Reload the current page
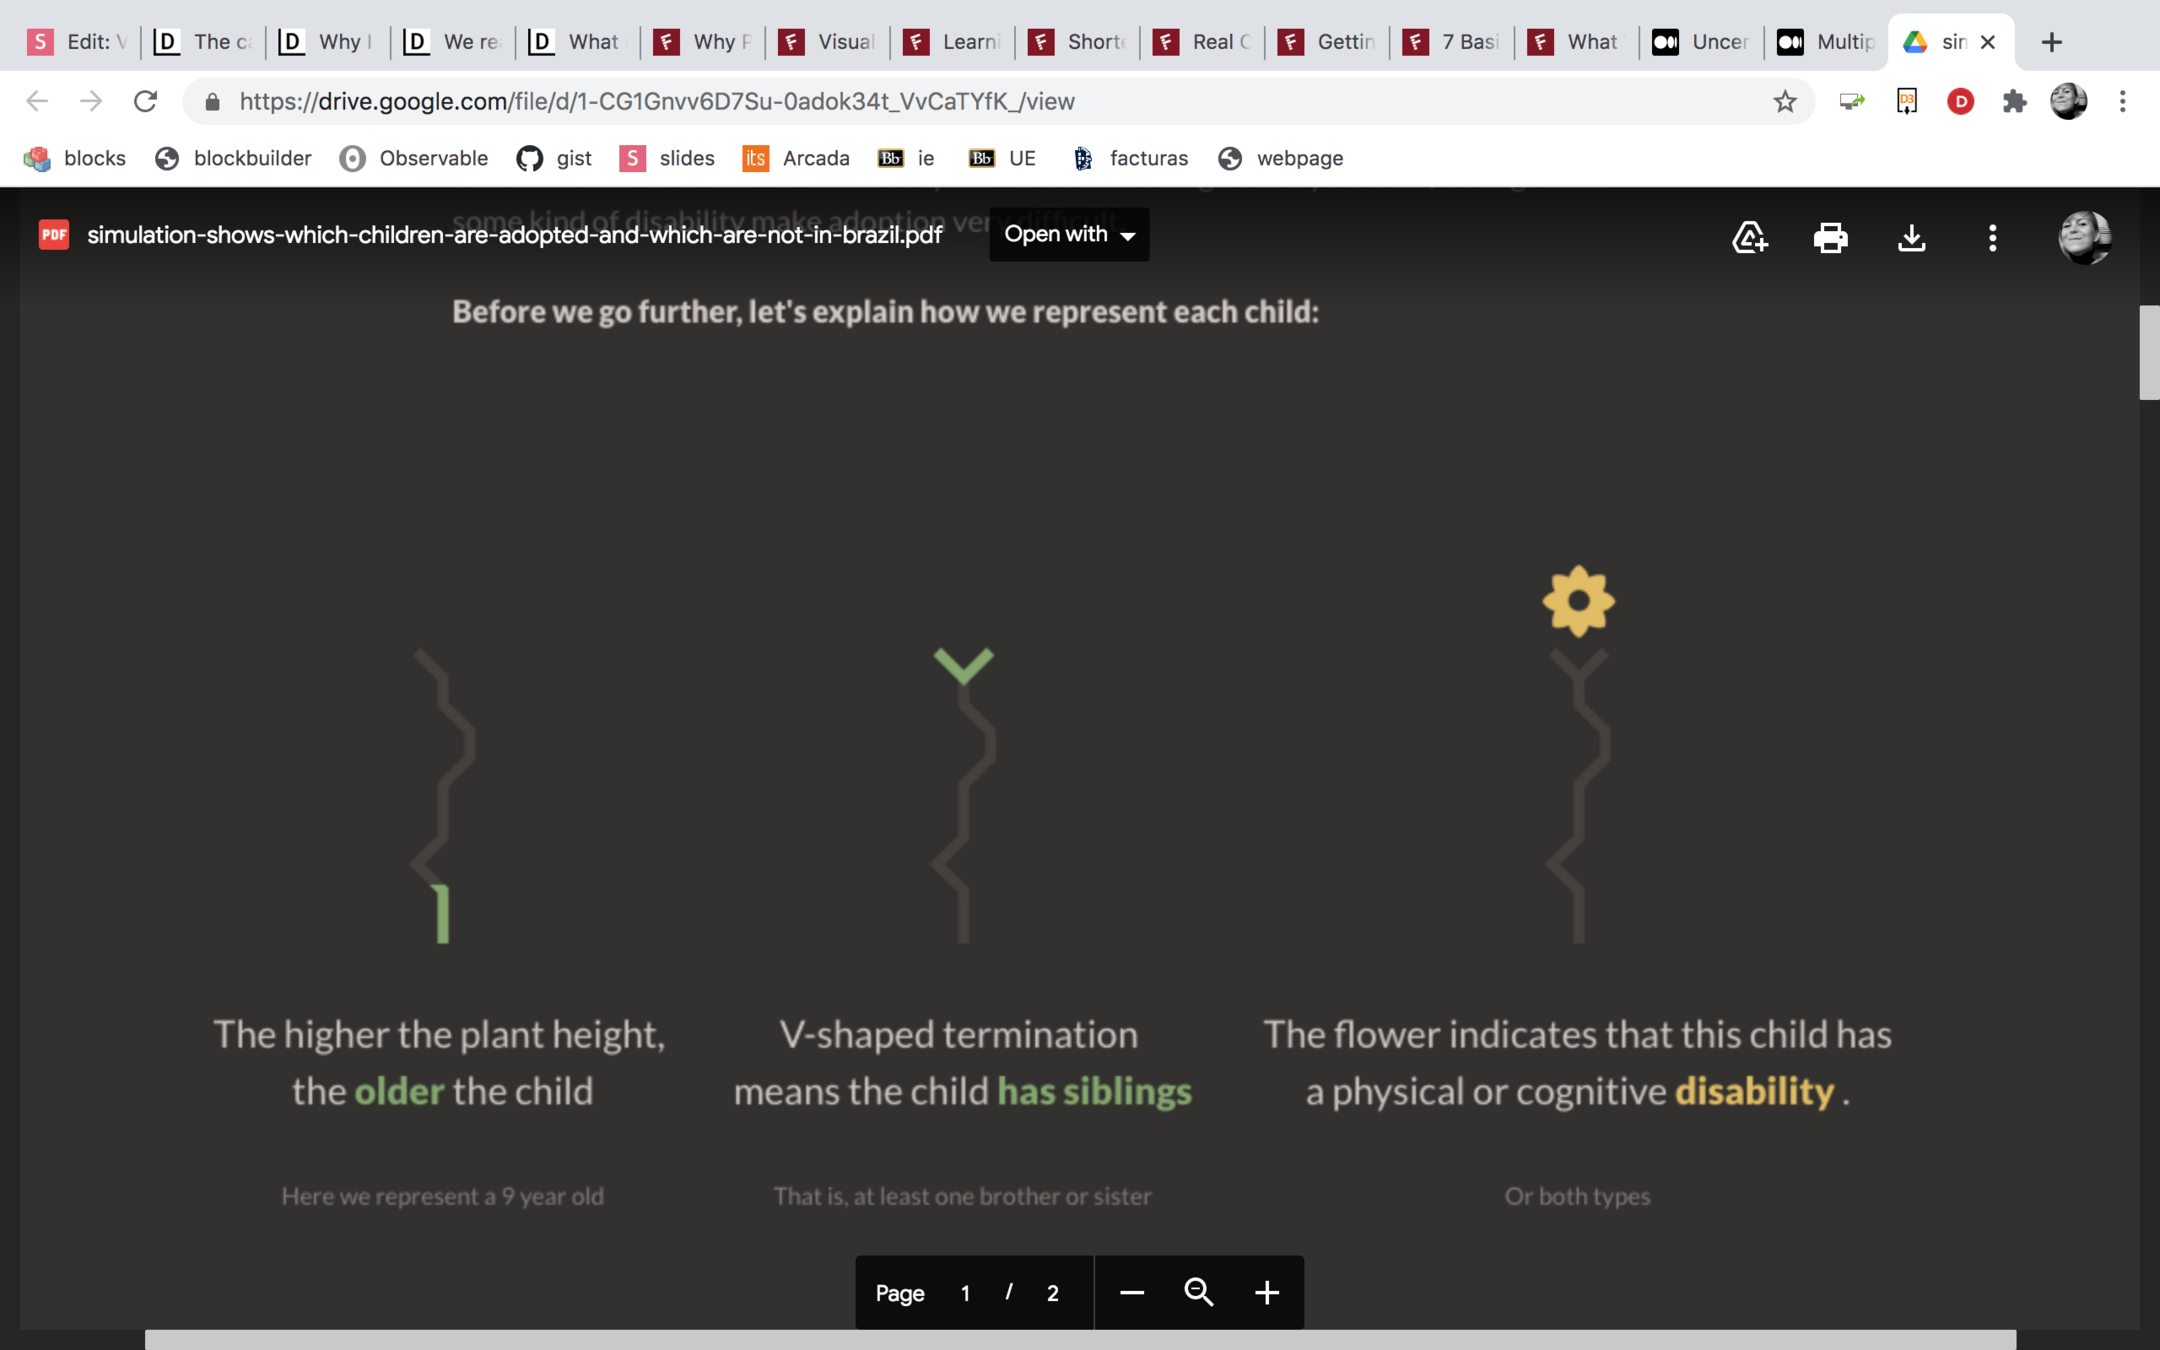This screenshot has width=2160, height=1350. [x=146, y=101]
